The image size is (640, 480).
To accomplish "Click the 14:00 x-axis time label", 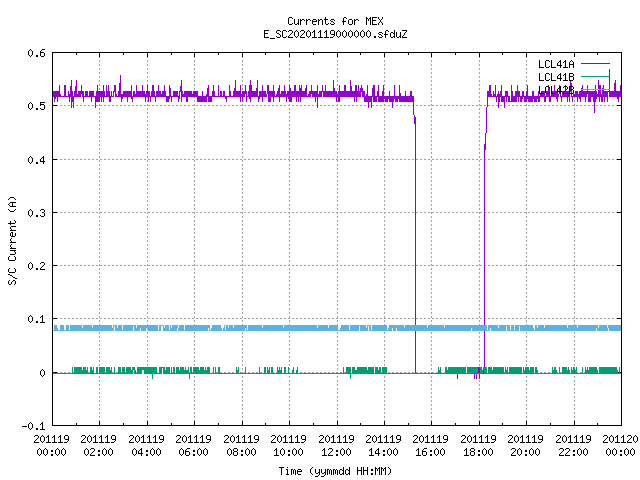I will coord(383,452).
